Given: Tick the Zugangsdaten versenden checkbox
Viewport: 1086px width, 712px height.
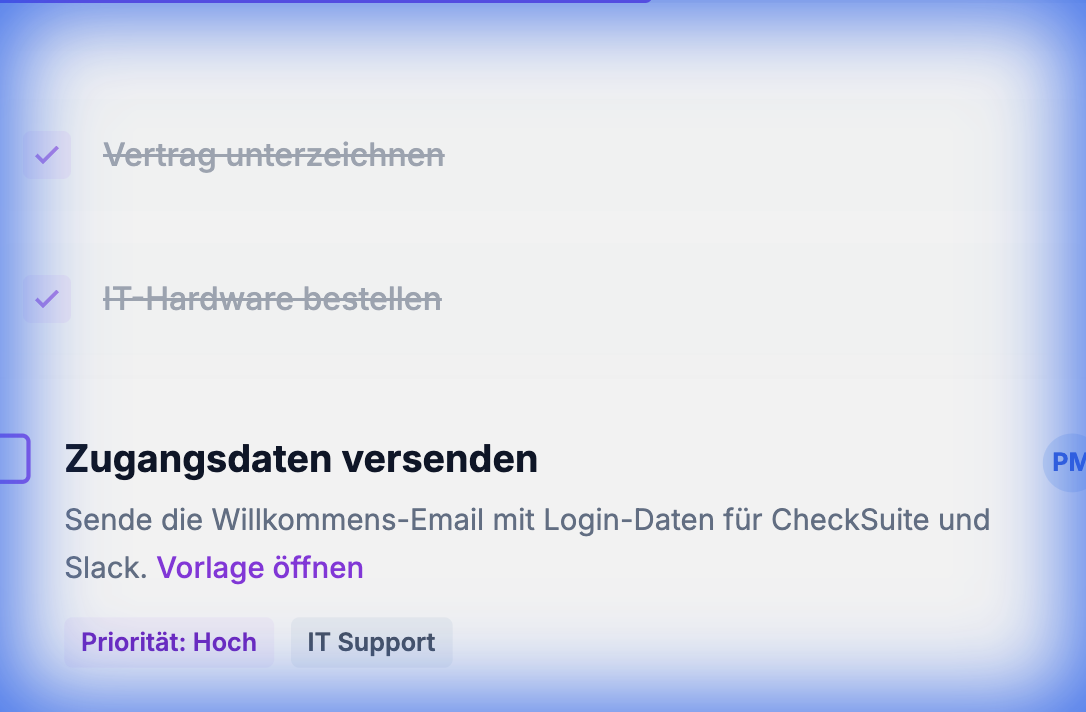Looking at the screenshot, I should [12, 459].
